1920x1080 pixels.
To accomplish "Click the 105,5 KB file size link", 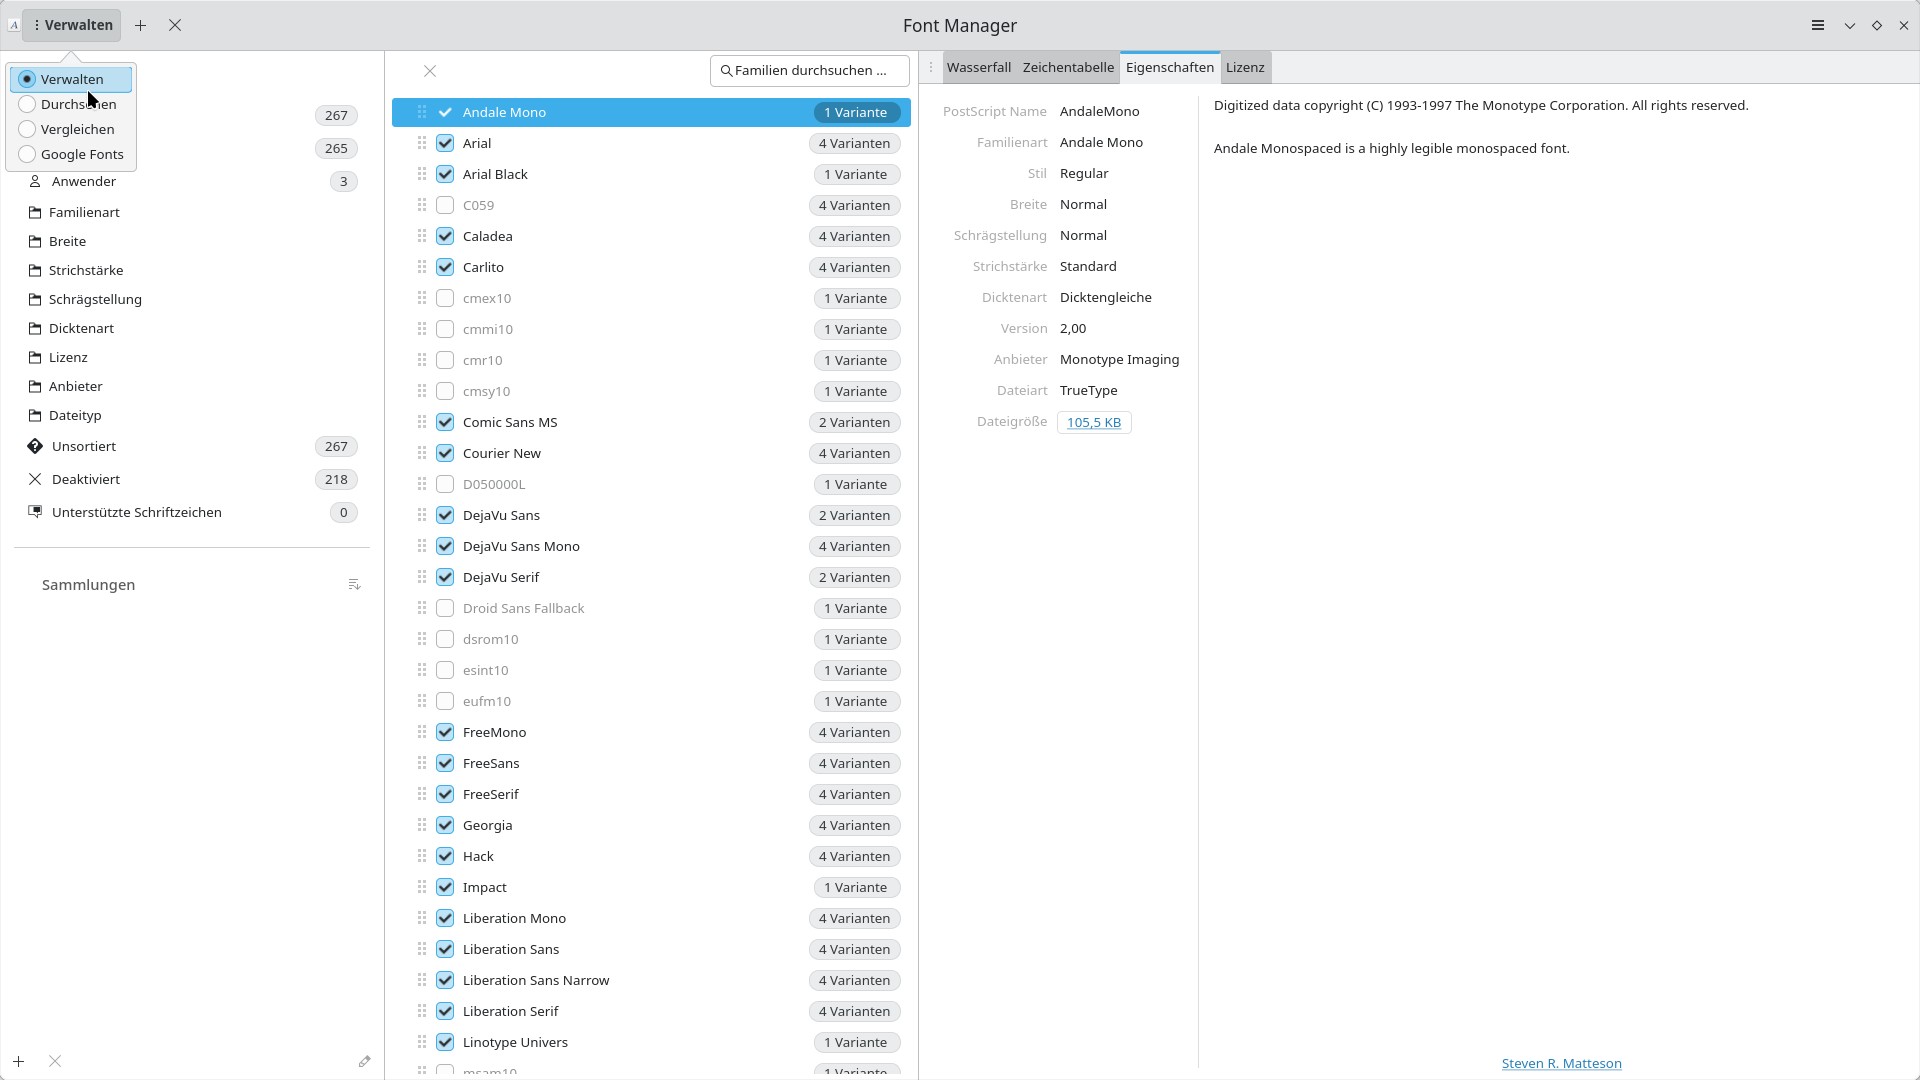I will (x=1094, y=423).
